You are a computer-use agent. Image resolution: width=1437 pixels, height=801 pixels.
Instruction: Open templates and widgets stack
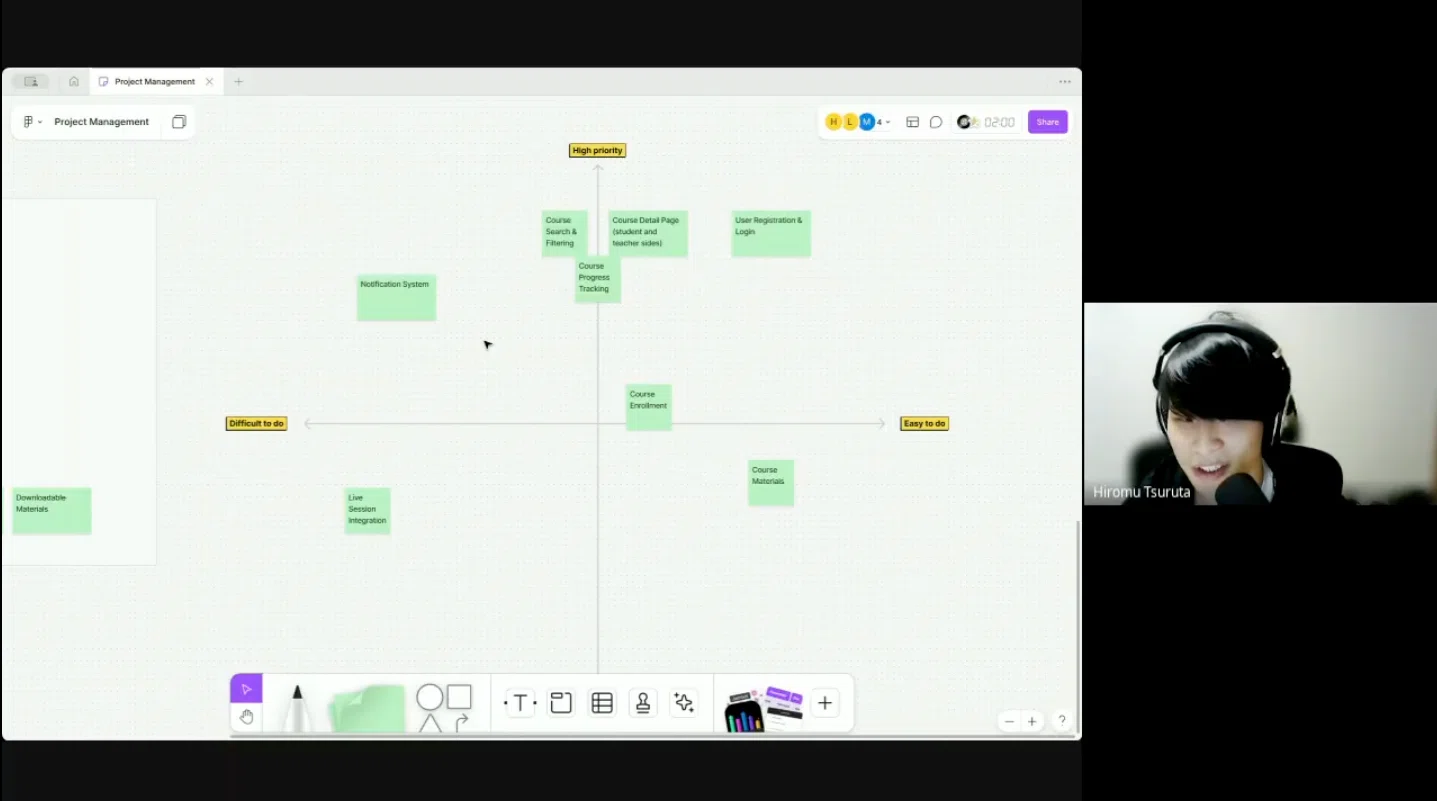click(x=764, y=708)
